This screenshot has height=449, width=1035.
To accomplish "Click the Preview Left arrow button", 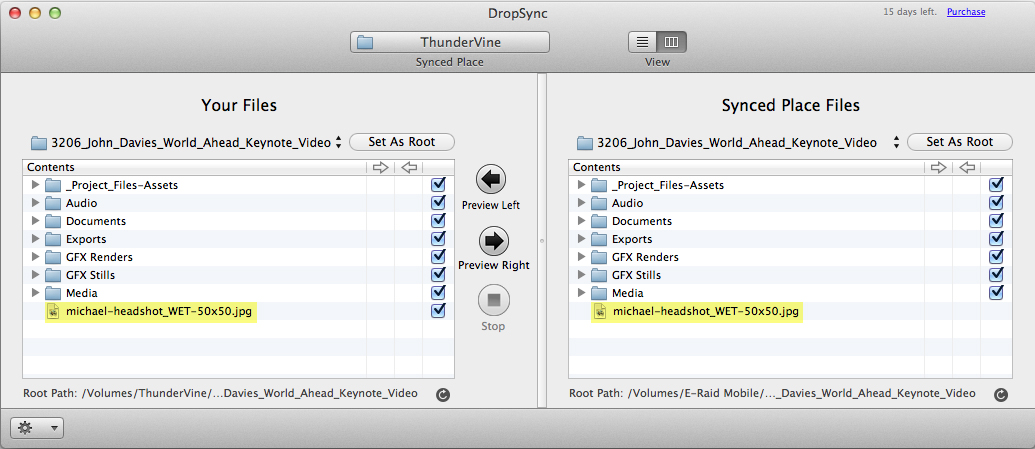I will (490, 178).
